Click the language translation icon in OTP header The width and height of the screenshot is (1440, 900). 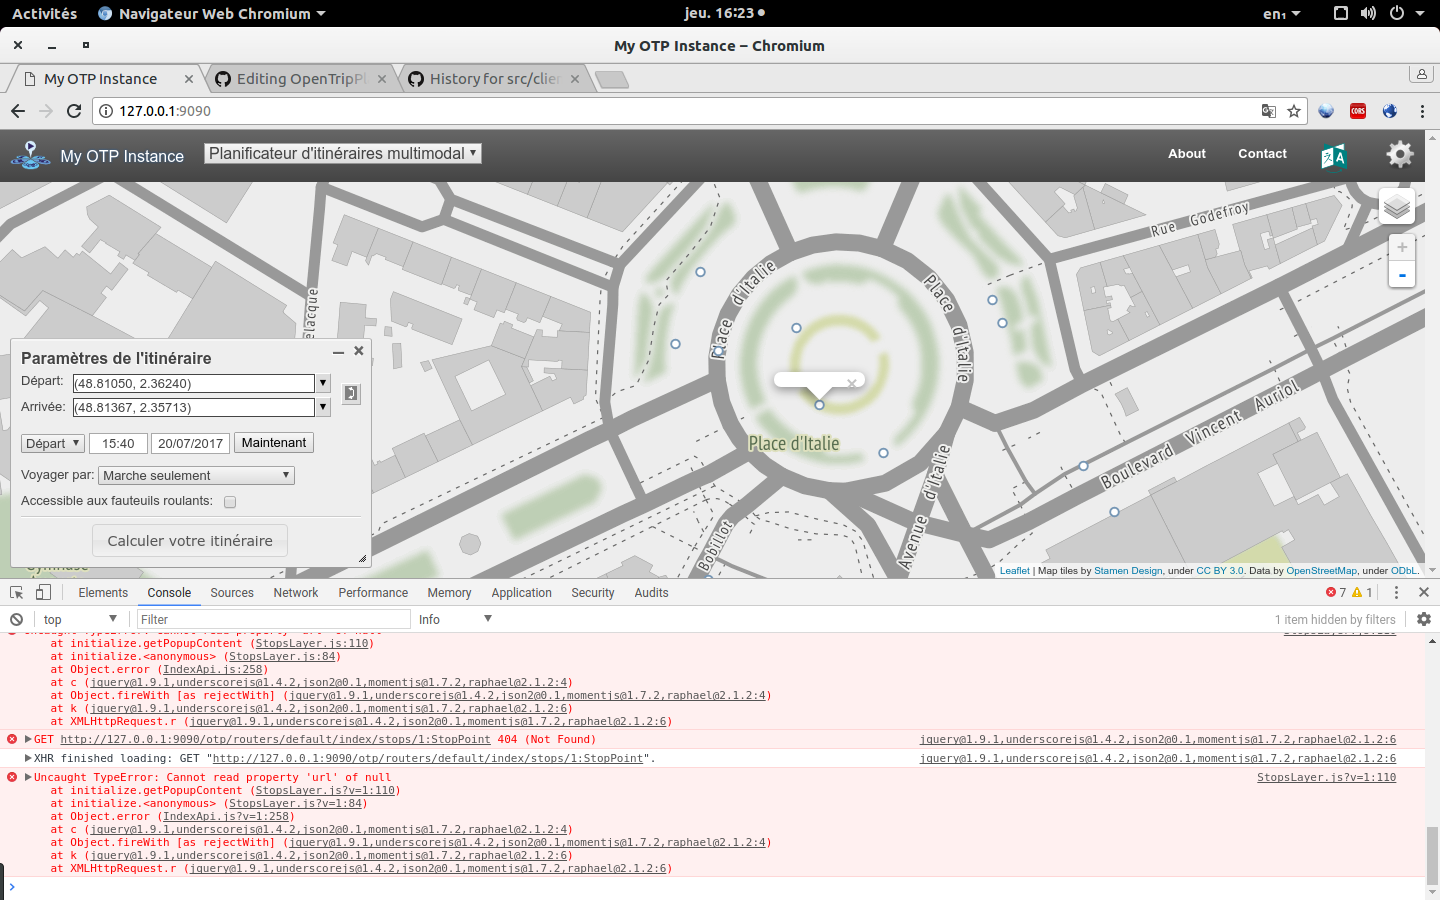pos(1334,157)
